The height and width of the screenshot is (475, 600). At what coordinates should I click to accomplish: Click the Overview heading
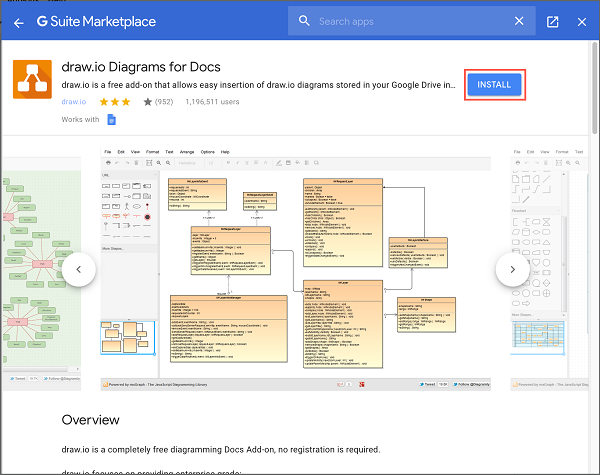click(90, 420)
